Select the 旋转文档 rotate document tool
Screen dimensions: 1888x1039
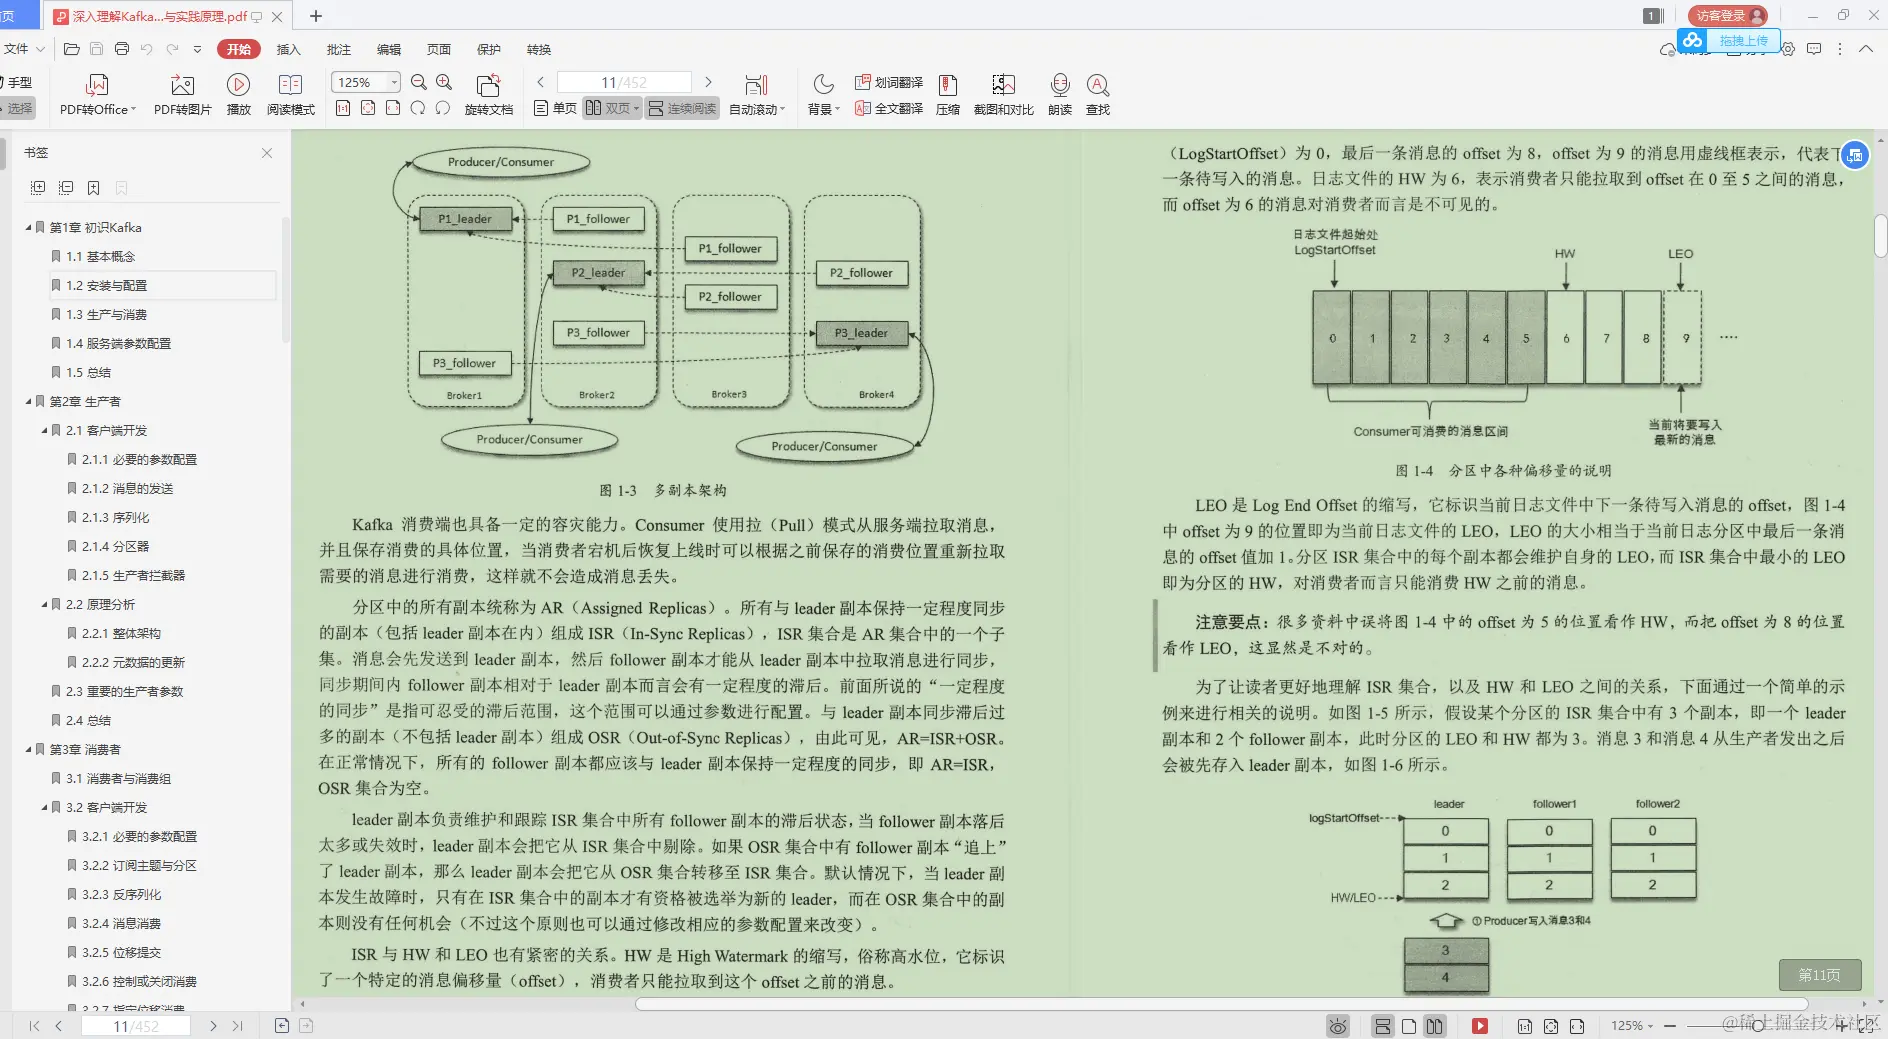[x=488, y=93]
